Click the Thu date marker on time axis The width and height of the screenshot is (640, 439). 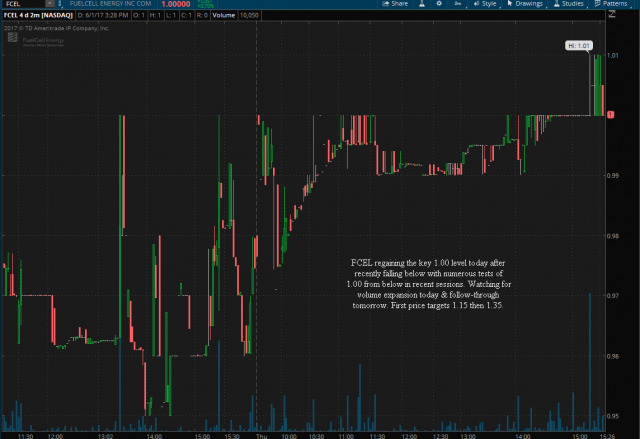(263, 434)
